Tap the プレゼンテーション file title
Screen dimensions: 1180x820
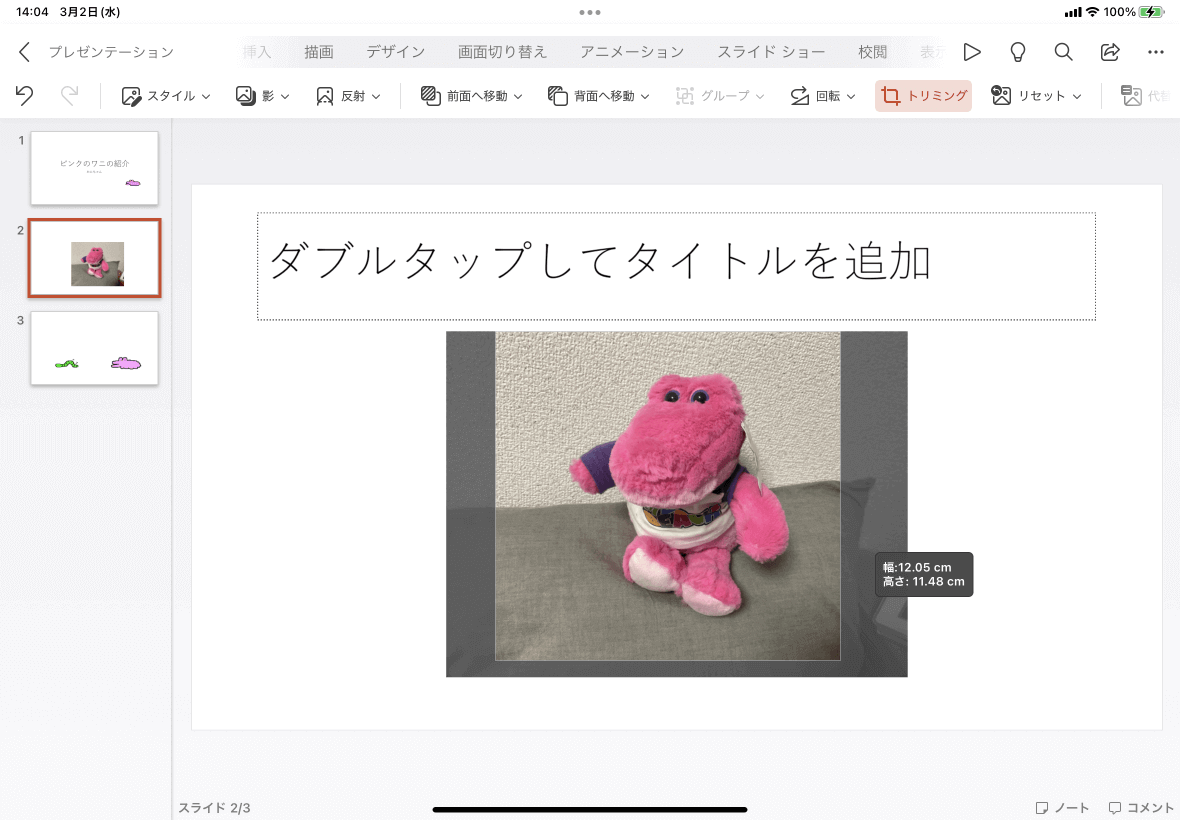click(111, 52)
